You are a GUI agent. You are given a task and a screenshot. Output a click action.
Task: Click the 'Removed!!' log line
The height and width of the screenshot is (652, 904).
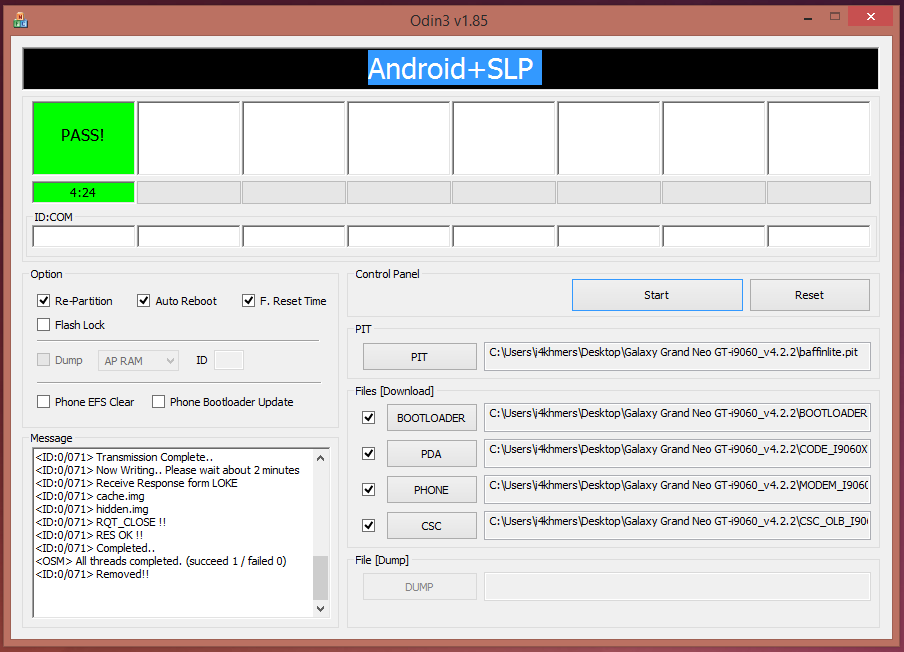(x=92, y=574)
